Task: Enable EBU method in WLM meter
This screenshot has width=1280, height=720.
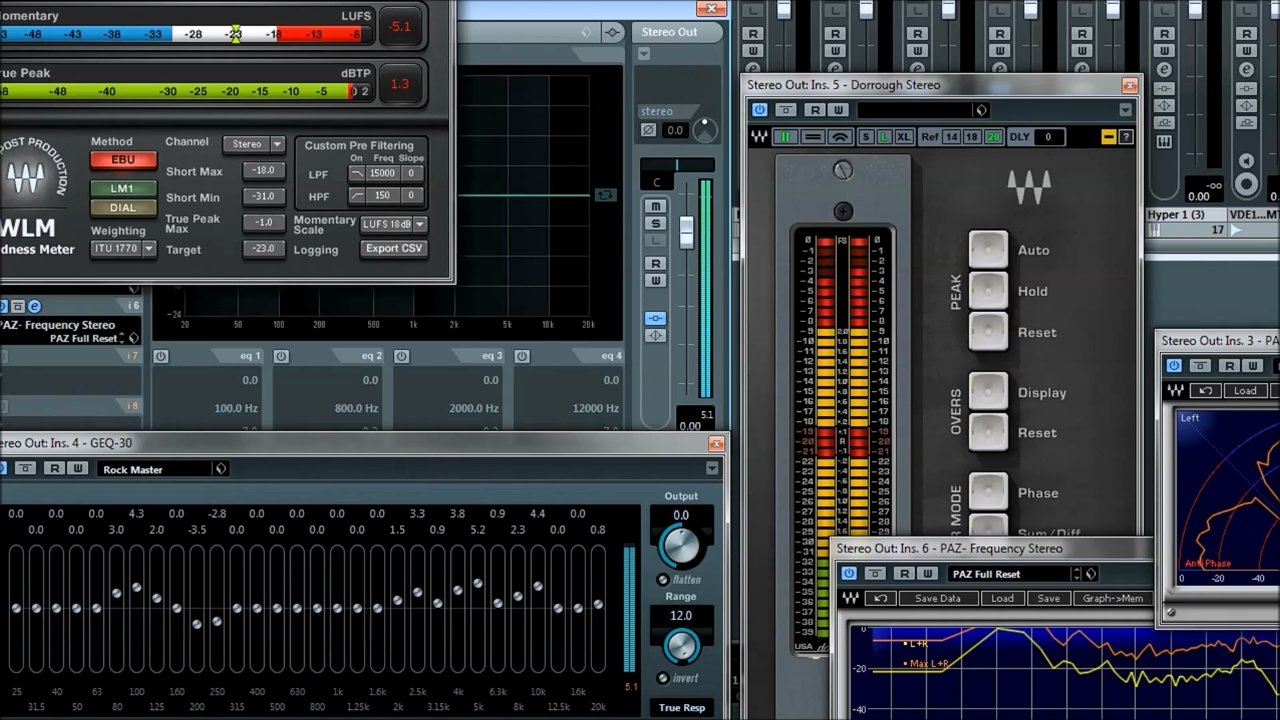Action: point(123,160)
